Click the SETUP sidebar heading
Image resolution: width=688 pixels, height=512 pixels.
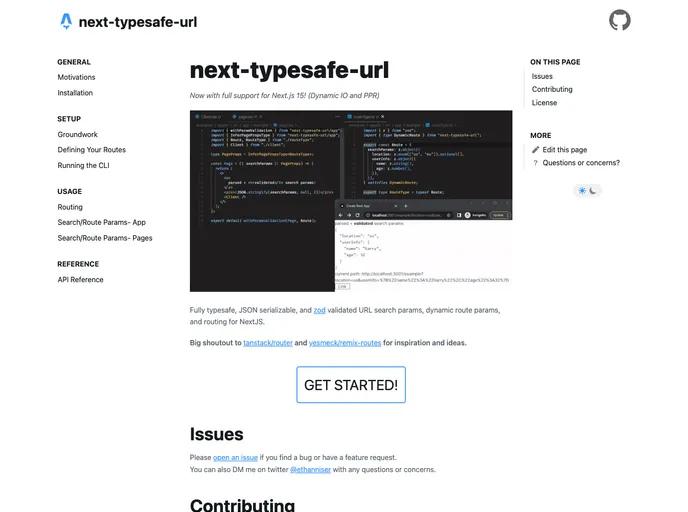click(x=69, y=119)
